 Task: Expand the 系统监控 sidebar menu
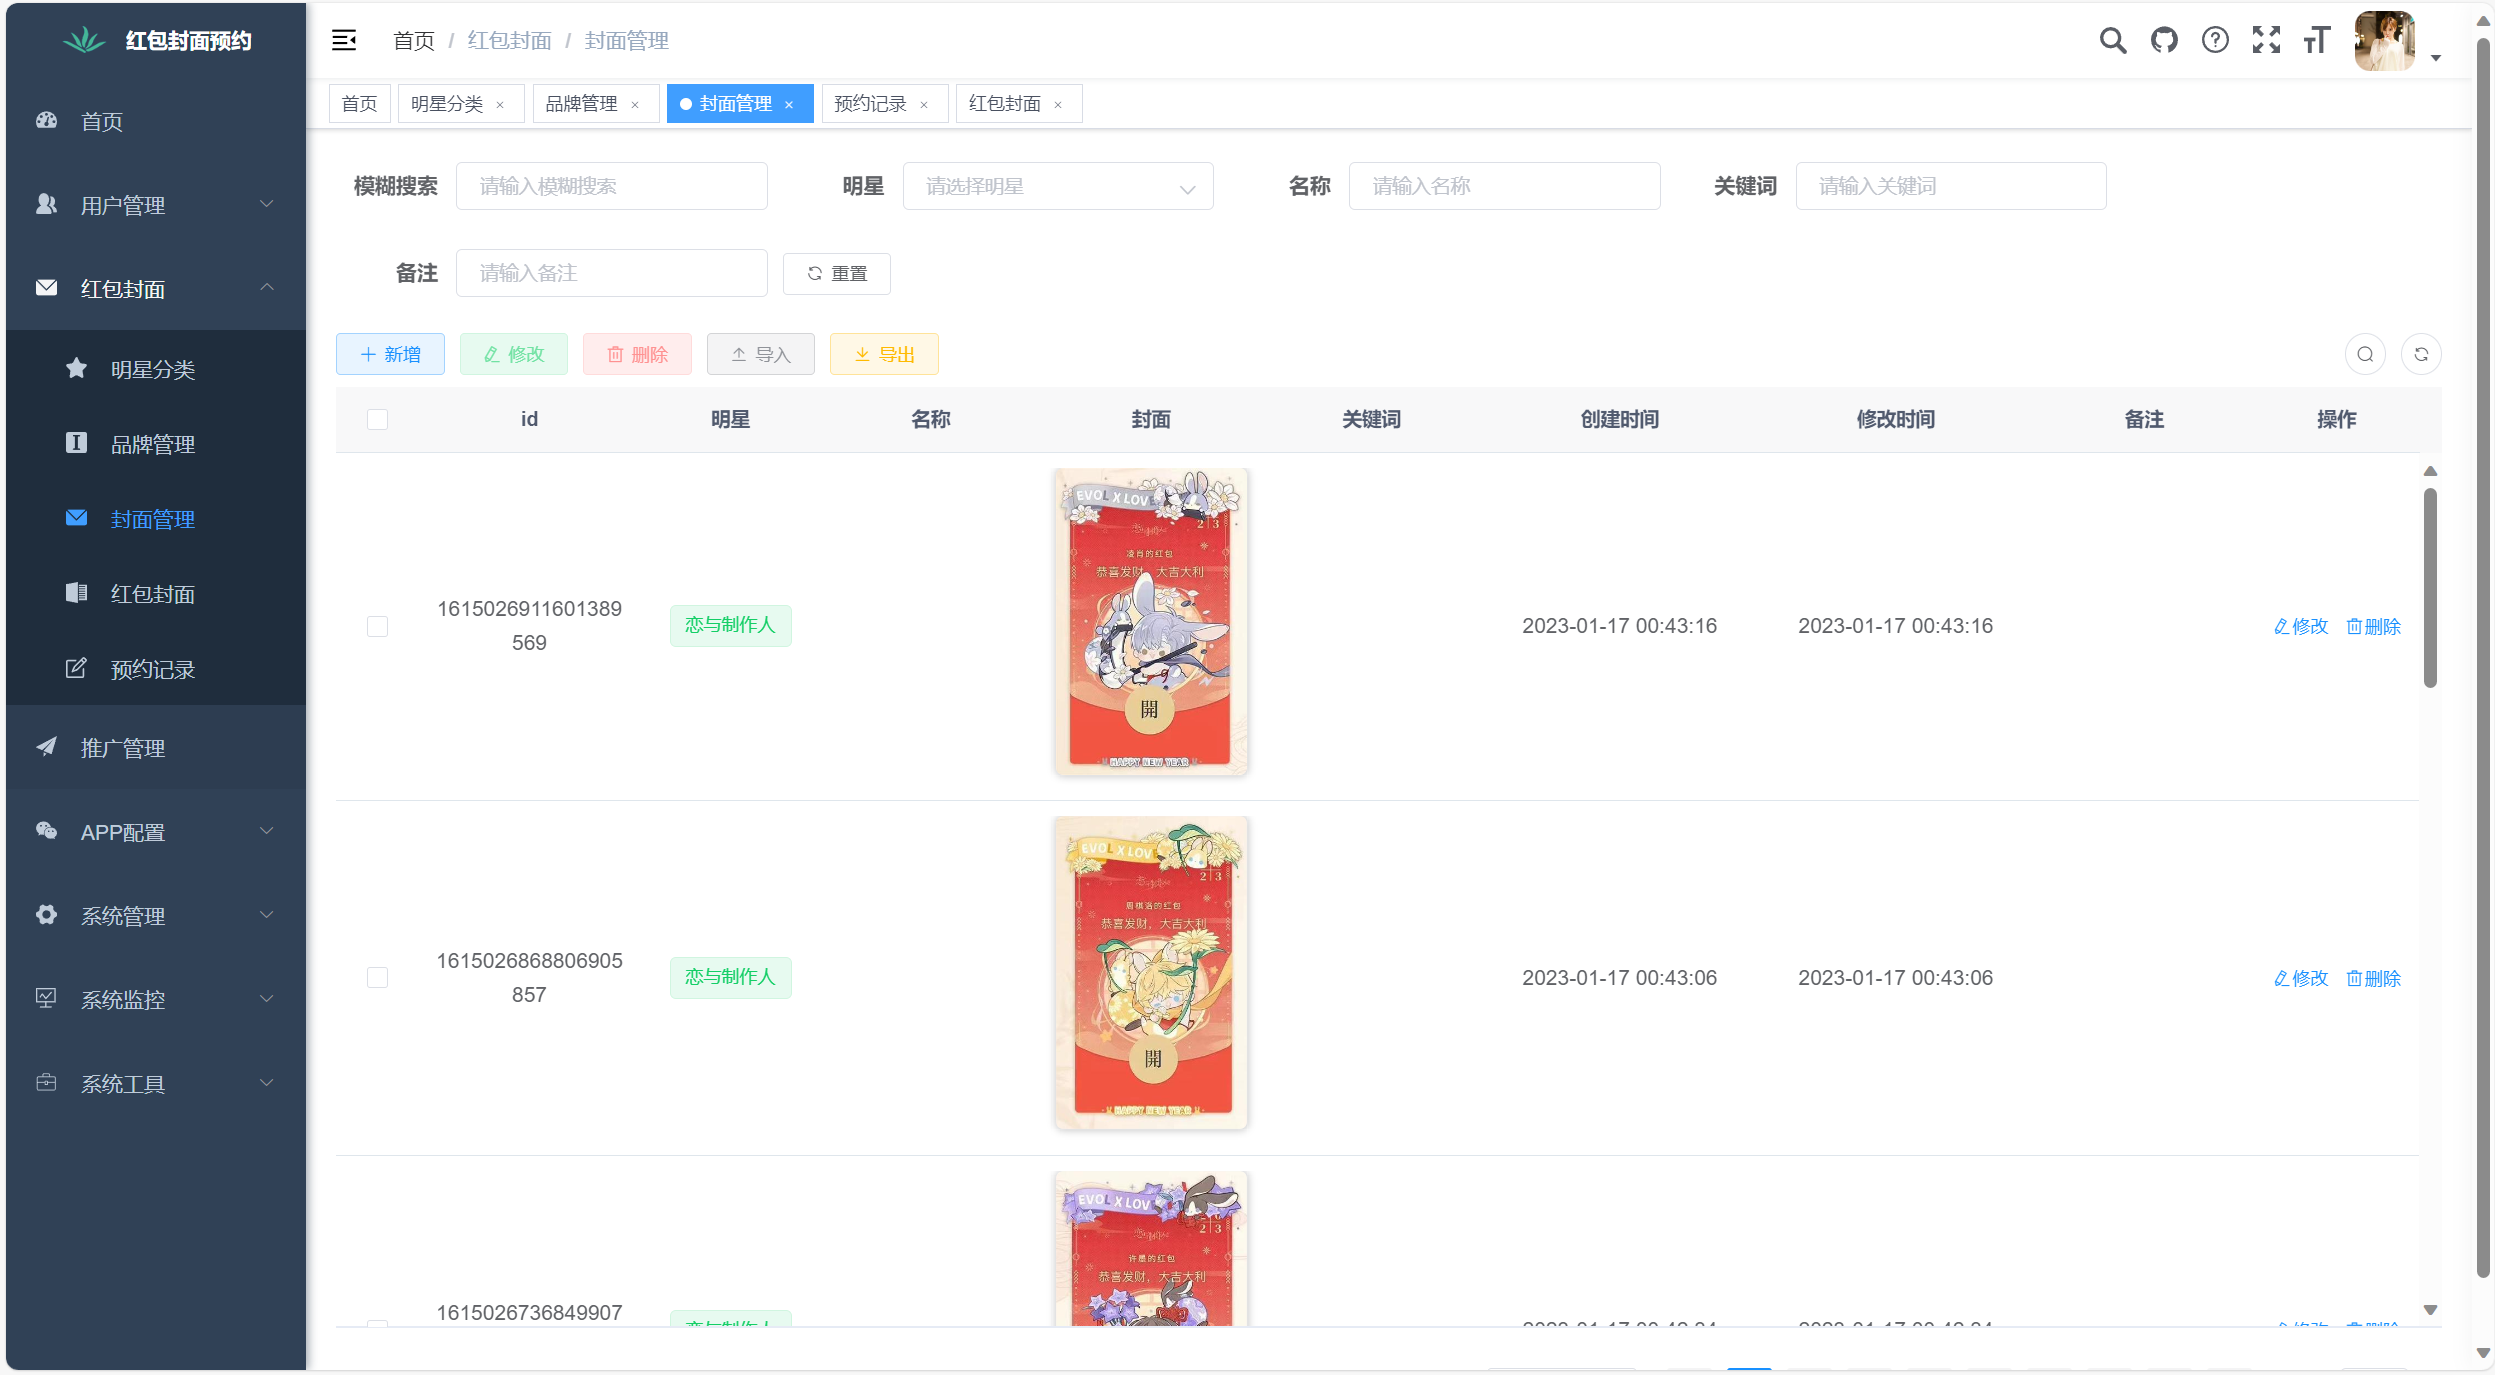pos(156,999)
